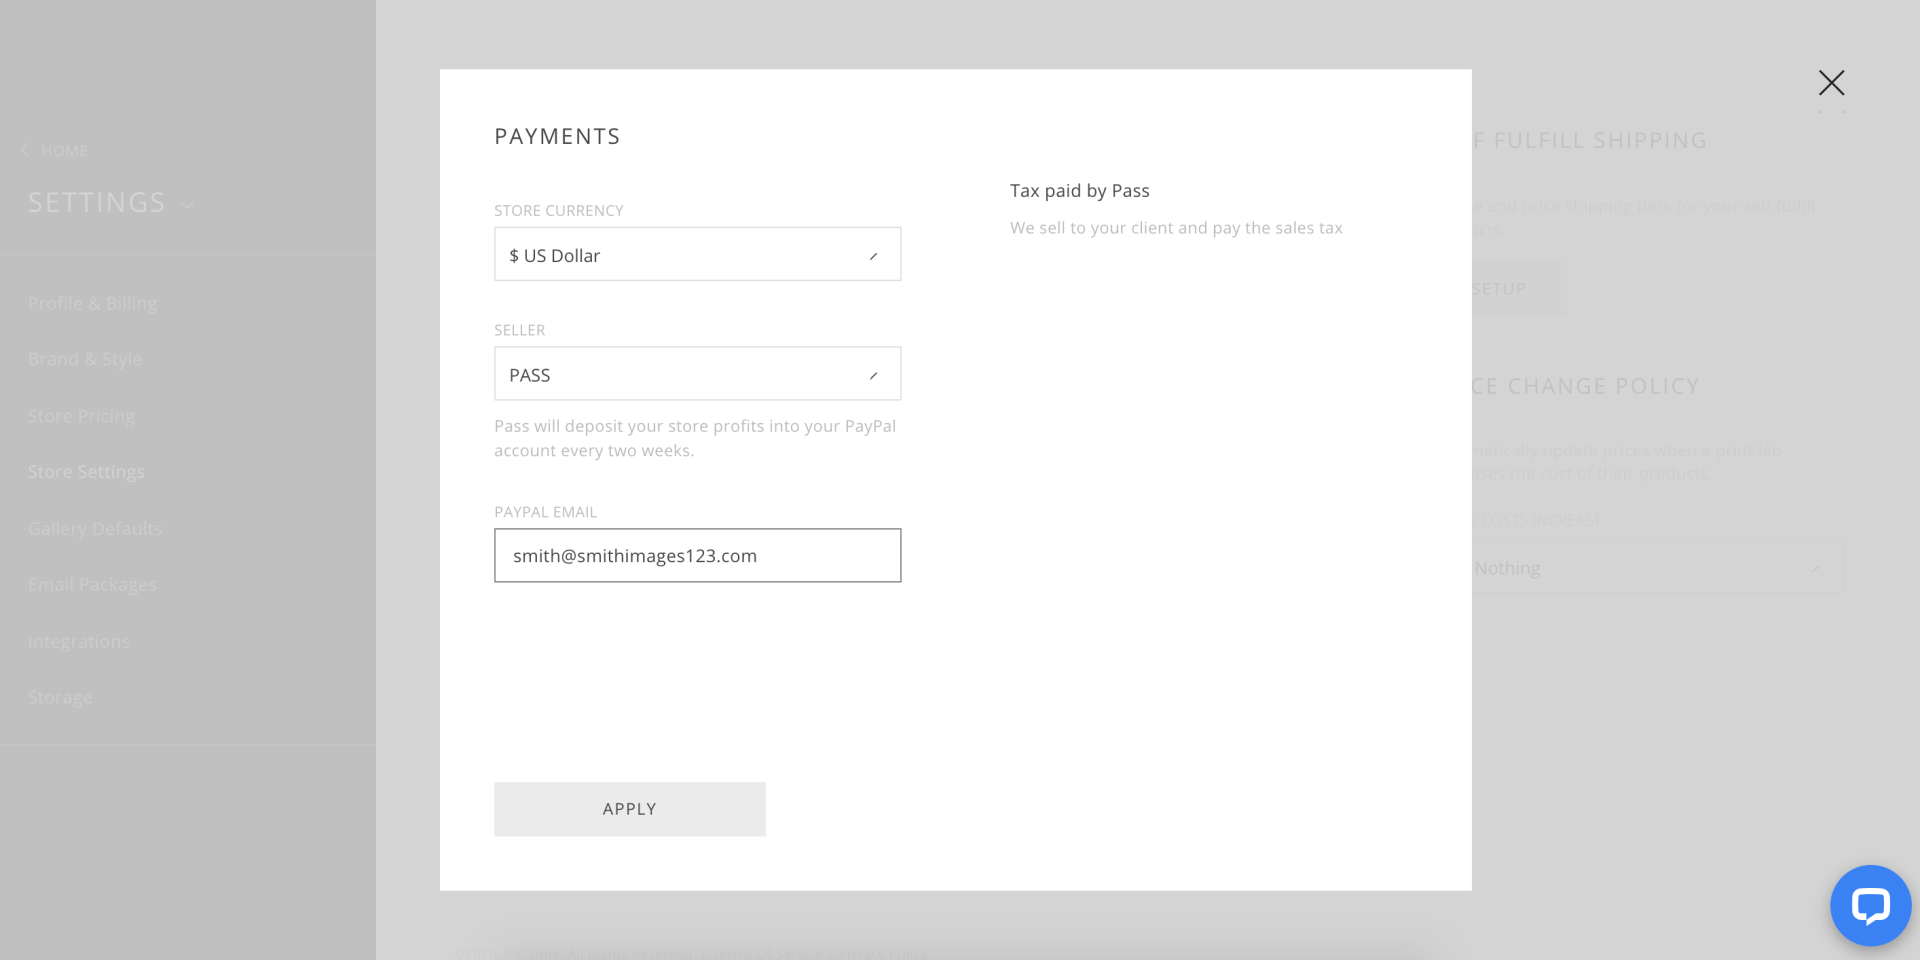The height and width of the screenshot is (960, 1920).
Task: Click the Home link in the sidebar
Action: coord(64,151)
